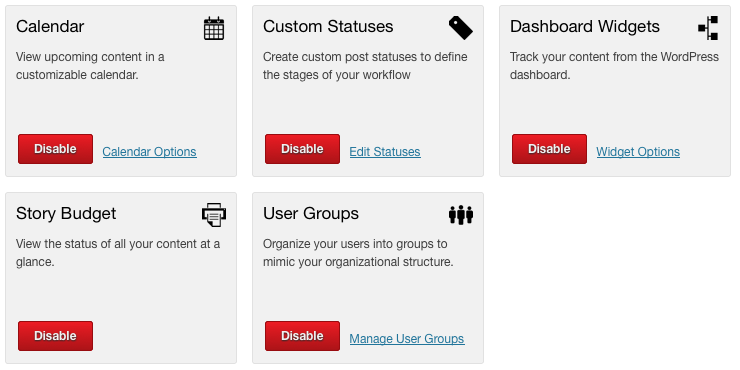Disable the Calendar module

(55, 149)
